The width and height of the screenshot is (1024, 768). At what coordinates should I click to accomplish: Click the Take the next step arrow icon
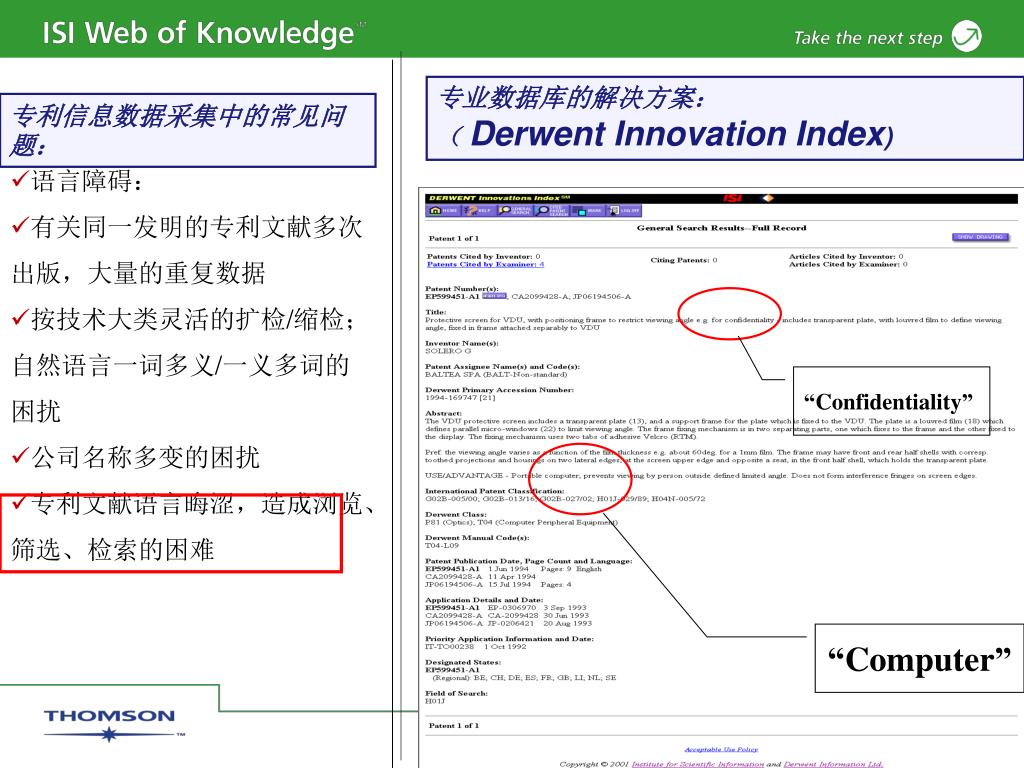pos(967,36)
